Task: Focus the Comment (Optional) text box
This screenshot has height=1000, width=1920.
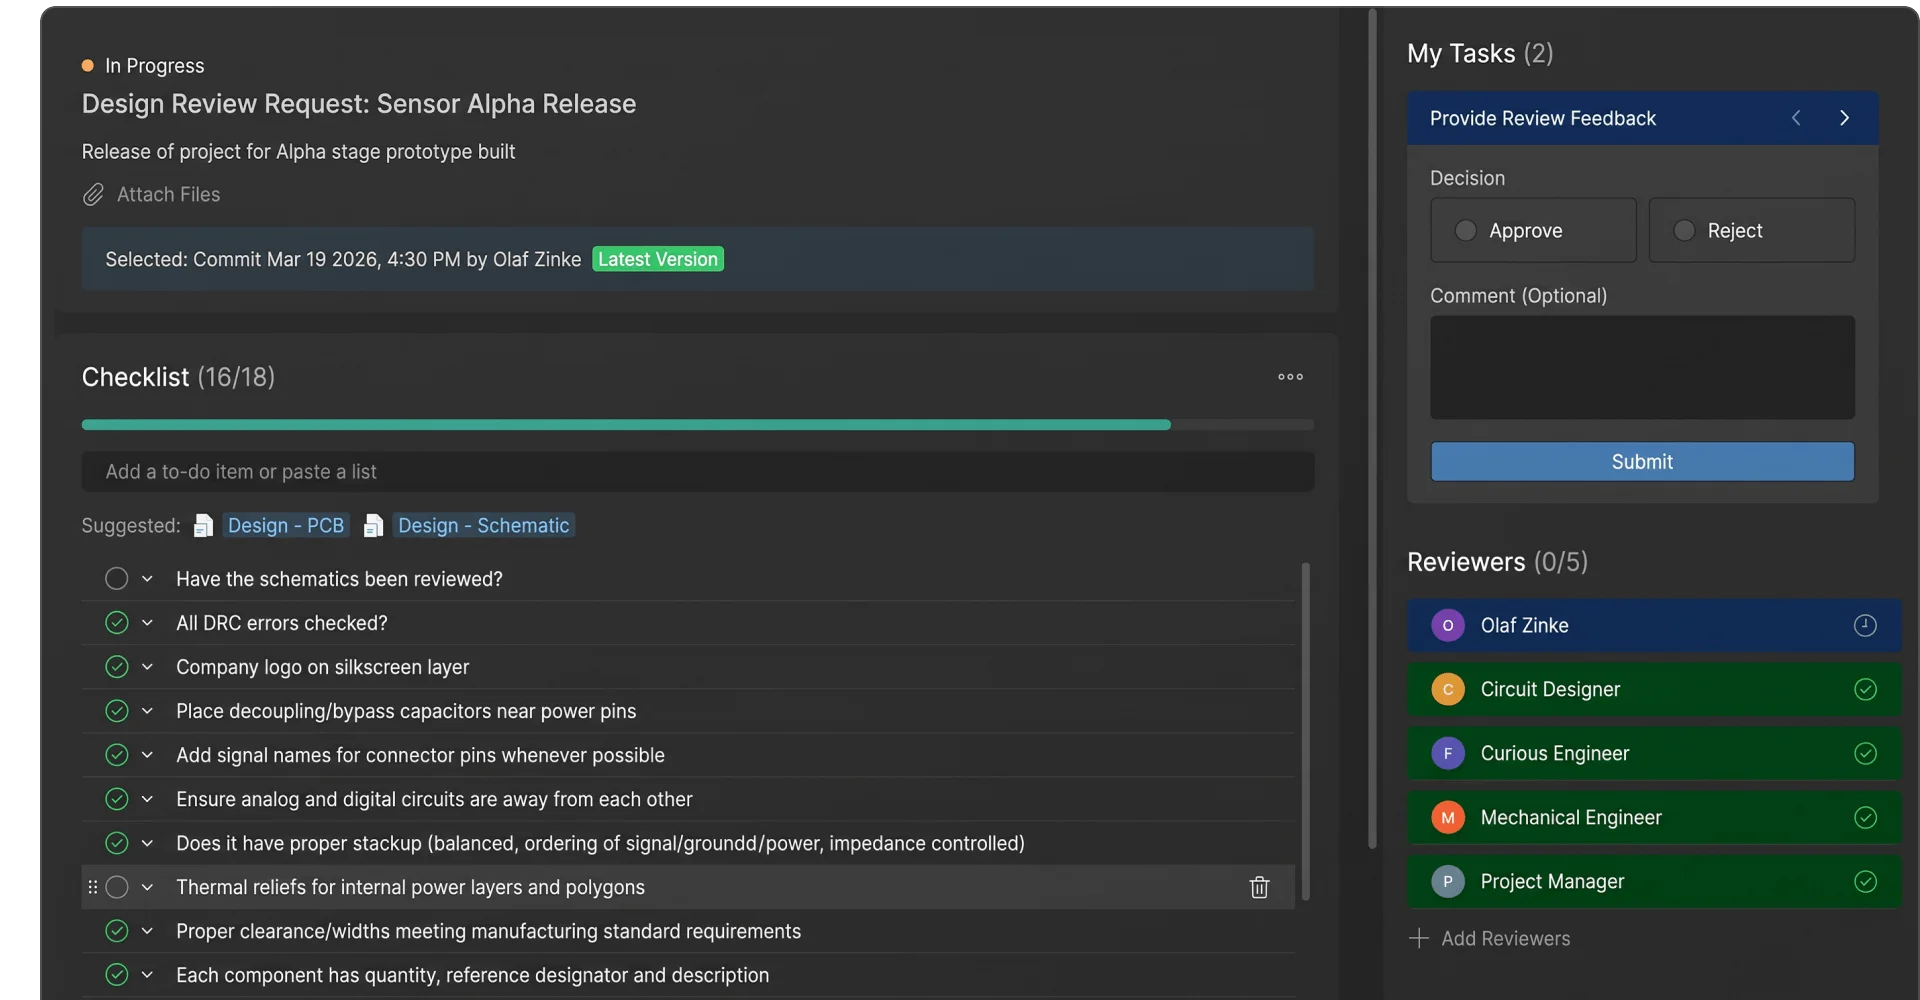Action: [x=1642, y=368]
